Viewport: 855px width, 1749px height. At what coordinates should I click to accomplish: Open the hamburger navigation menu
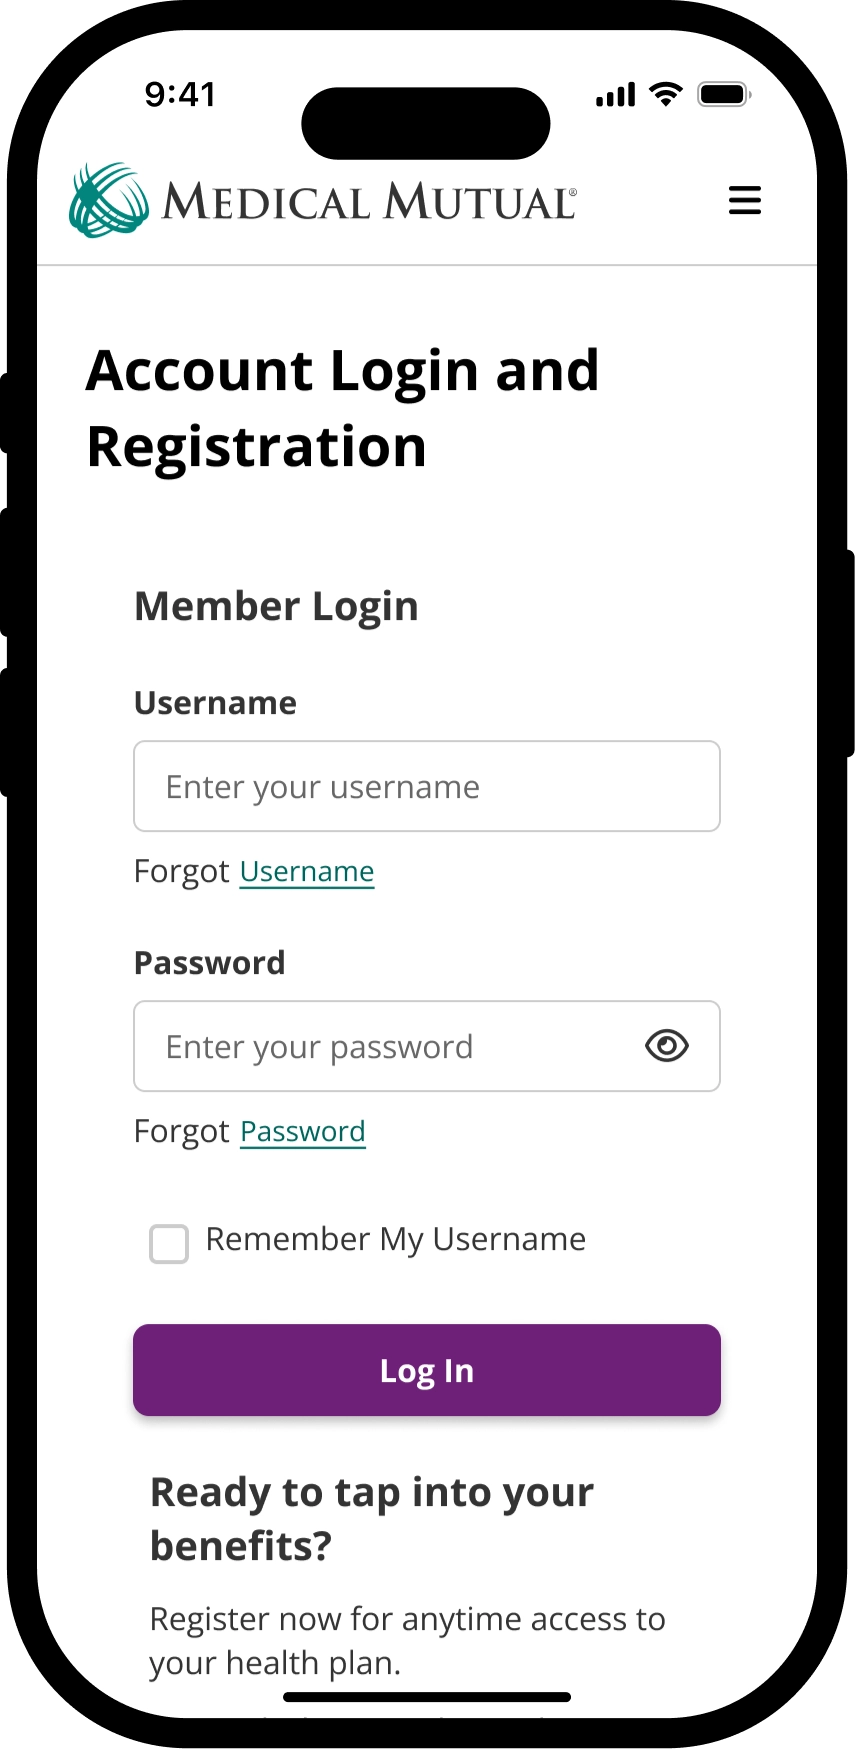[x=744, y=200]
